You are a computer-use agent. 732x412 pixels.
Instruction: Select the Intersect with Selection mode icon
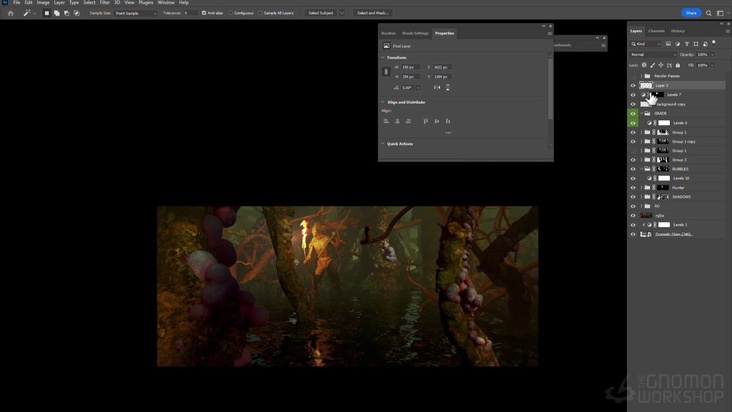(77, 13)
